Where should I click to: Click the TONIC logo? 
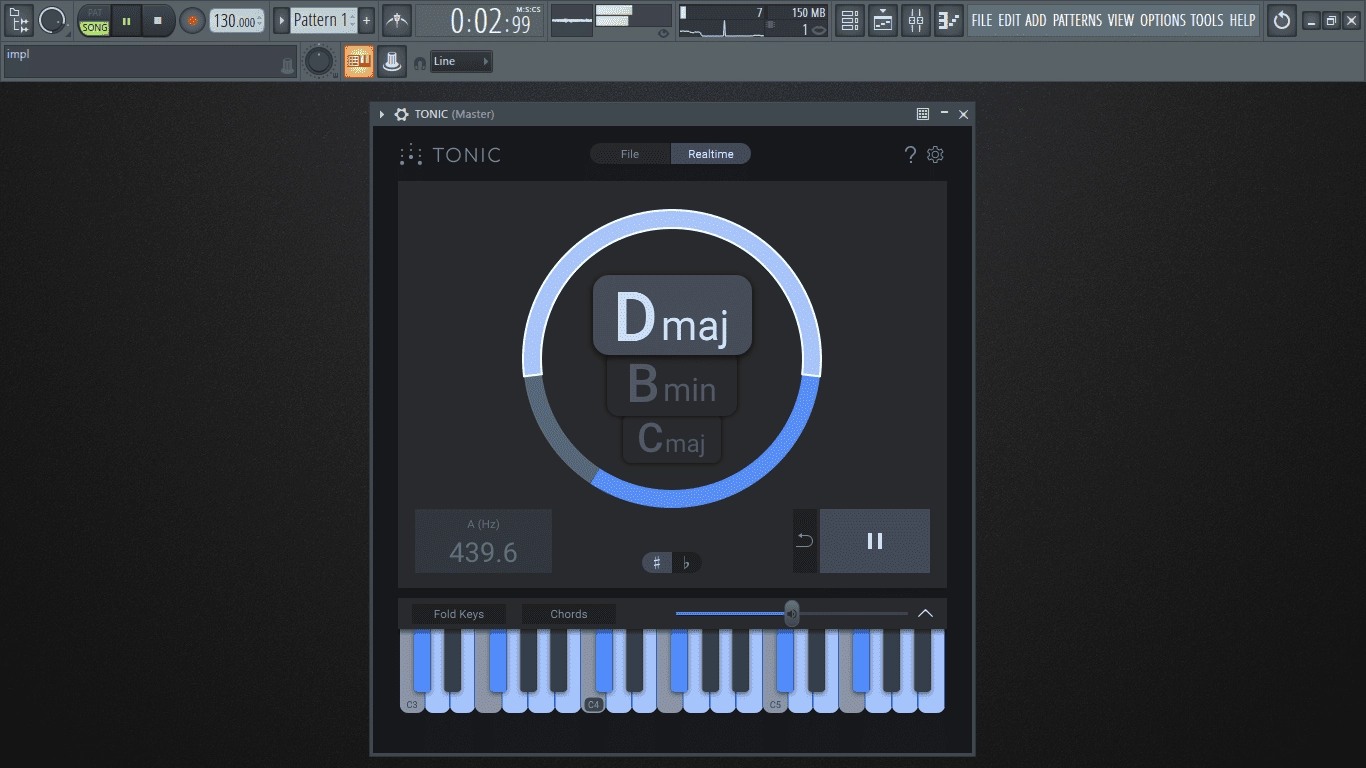click(x=450, y=155)
